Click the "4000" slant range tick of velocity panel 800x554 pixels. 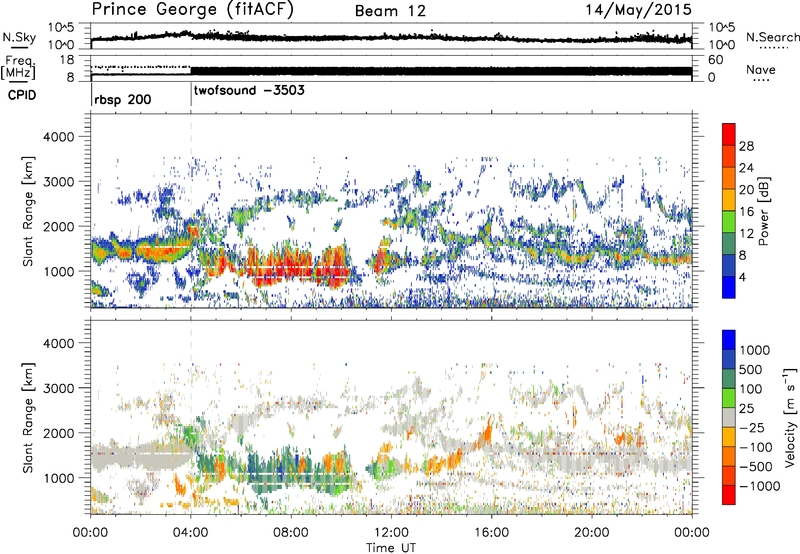58,343
